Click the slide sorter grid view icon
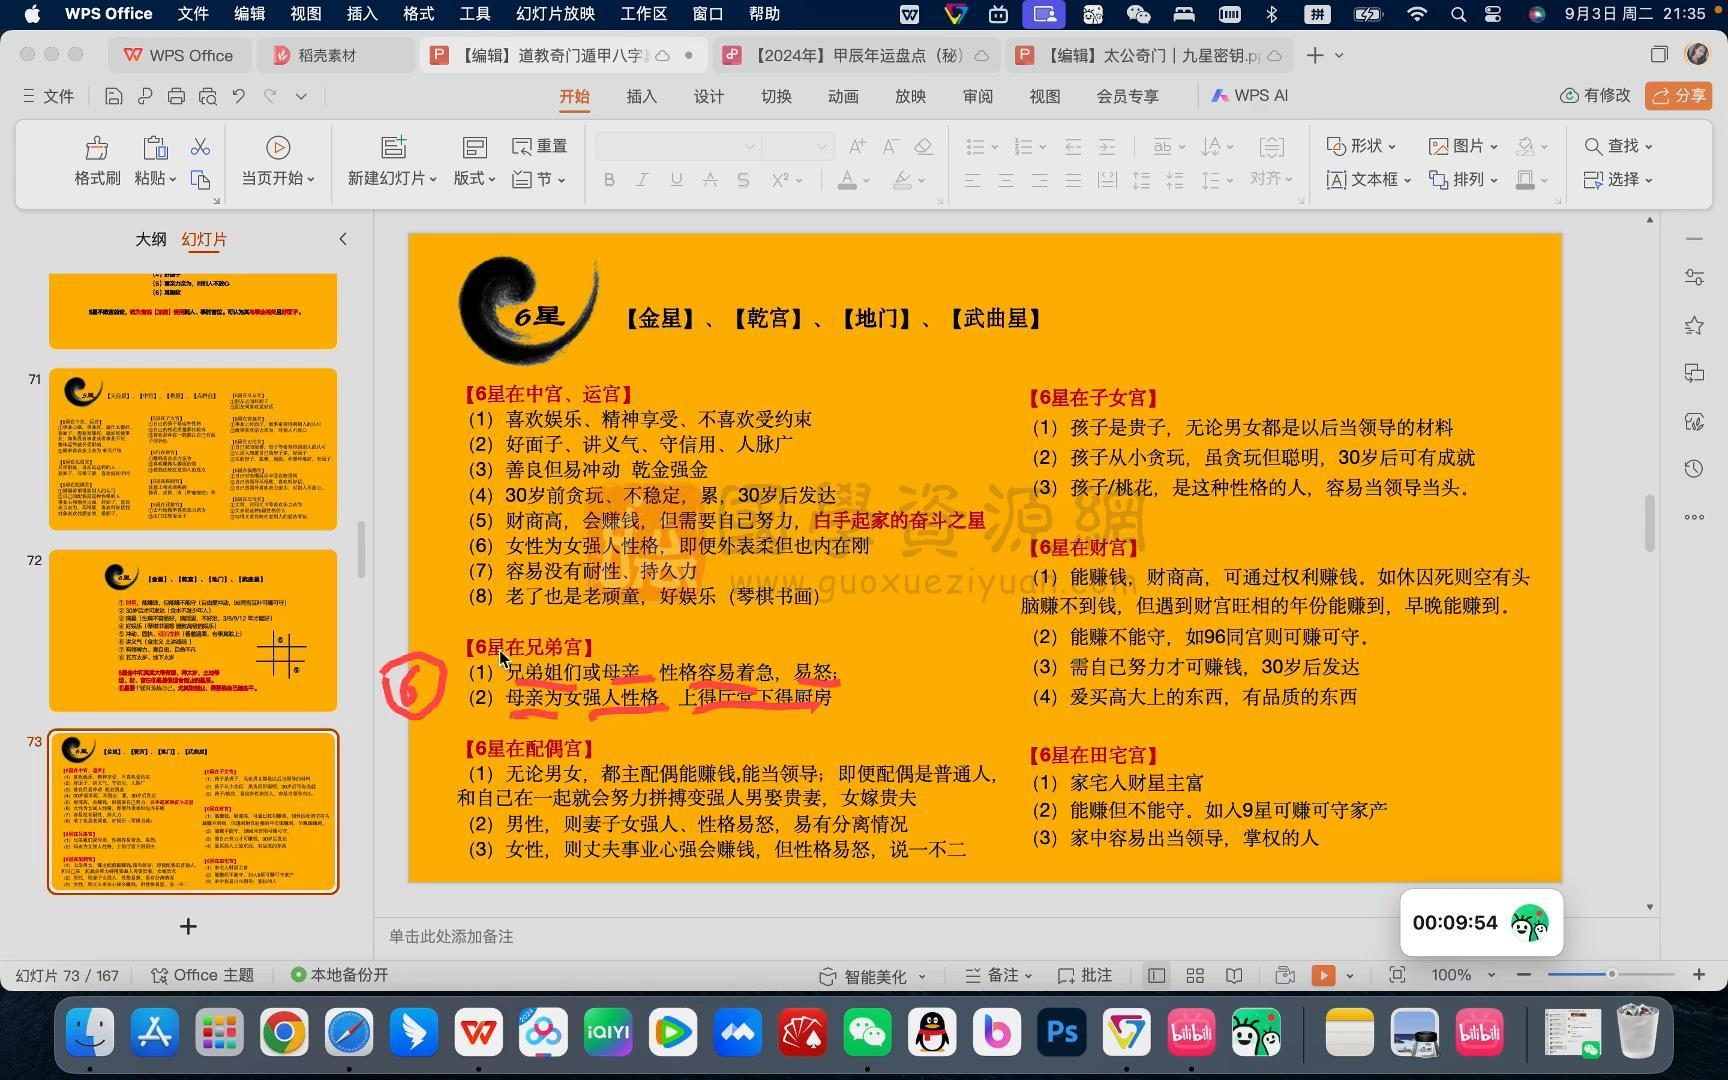Viewport: 1728px width, 1080px height. [x=1194, y=975]
